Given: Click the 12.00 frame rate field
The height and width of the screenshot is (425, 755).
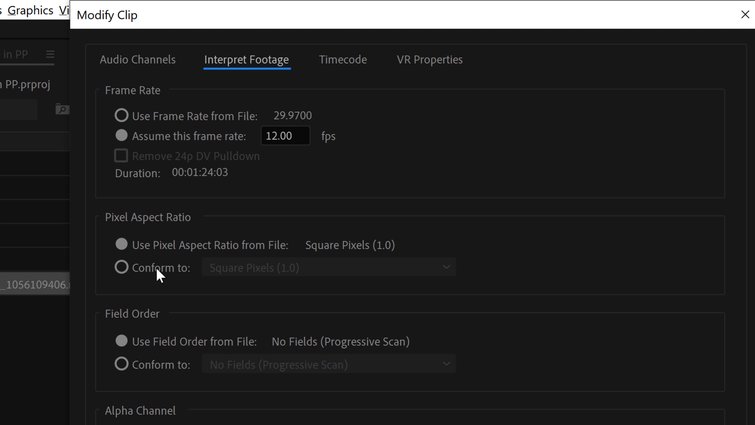Looking at the screenshot, I should [x=285, y=136].
